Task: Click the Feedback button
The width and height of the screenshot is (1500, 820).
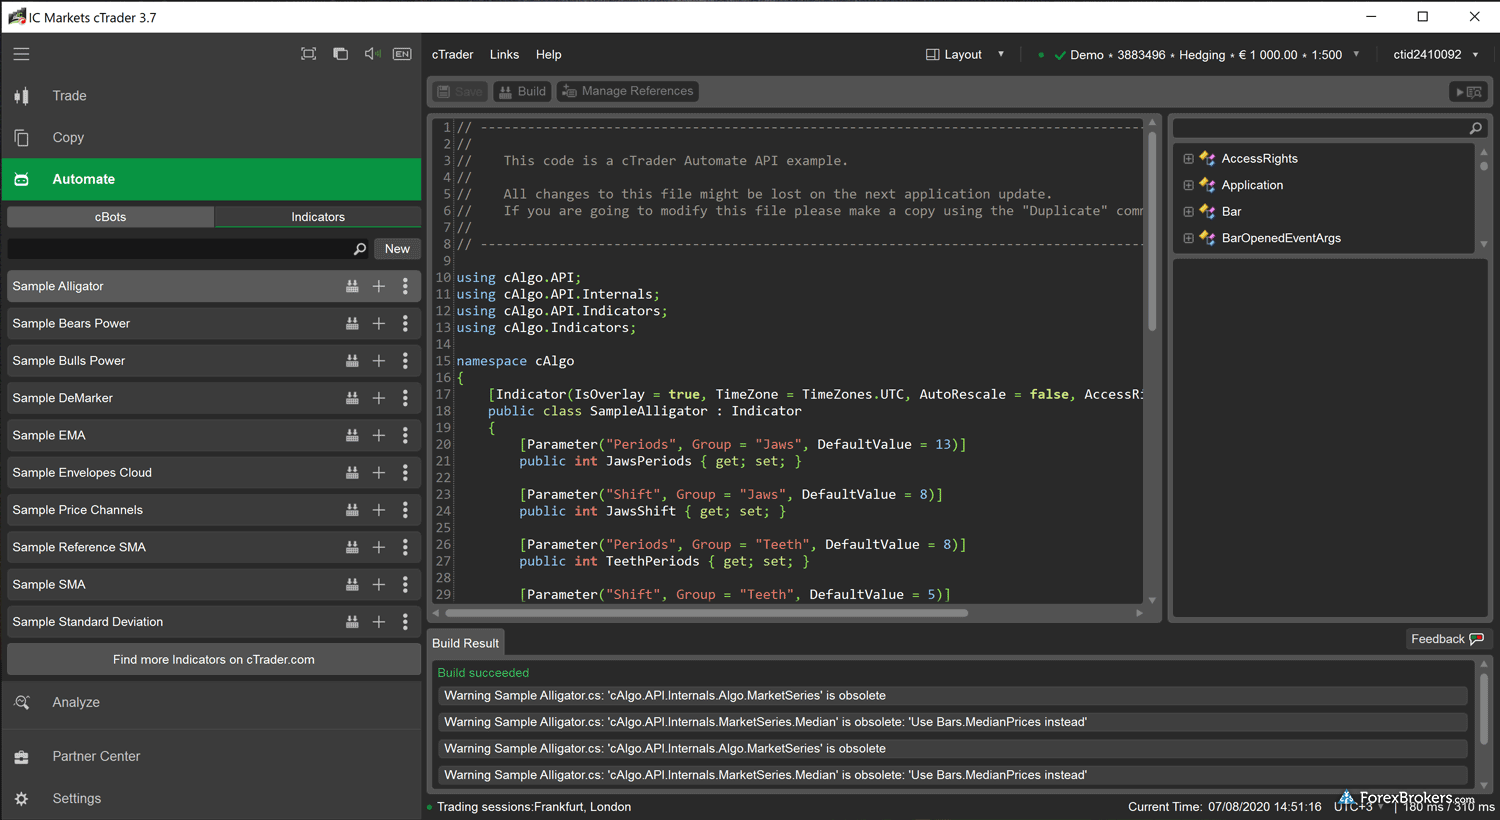Action: coord(1446,639)
